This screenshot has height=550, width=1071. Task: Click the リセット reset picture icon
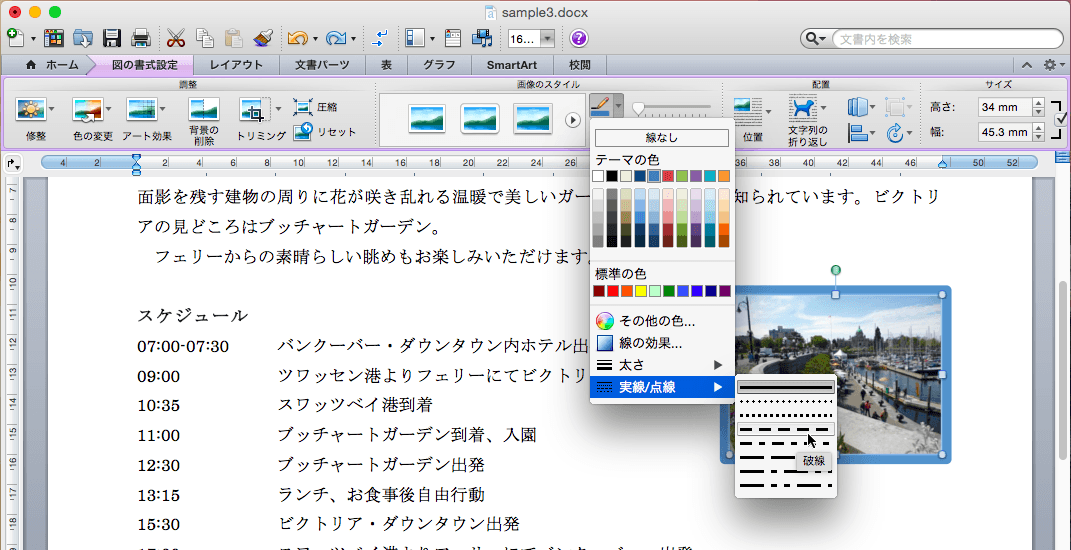tap(304, 132)
